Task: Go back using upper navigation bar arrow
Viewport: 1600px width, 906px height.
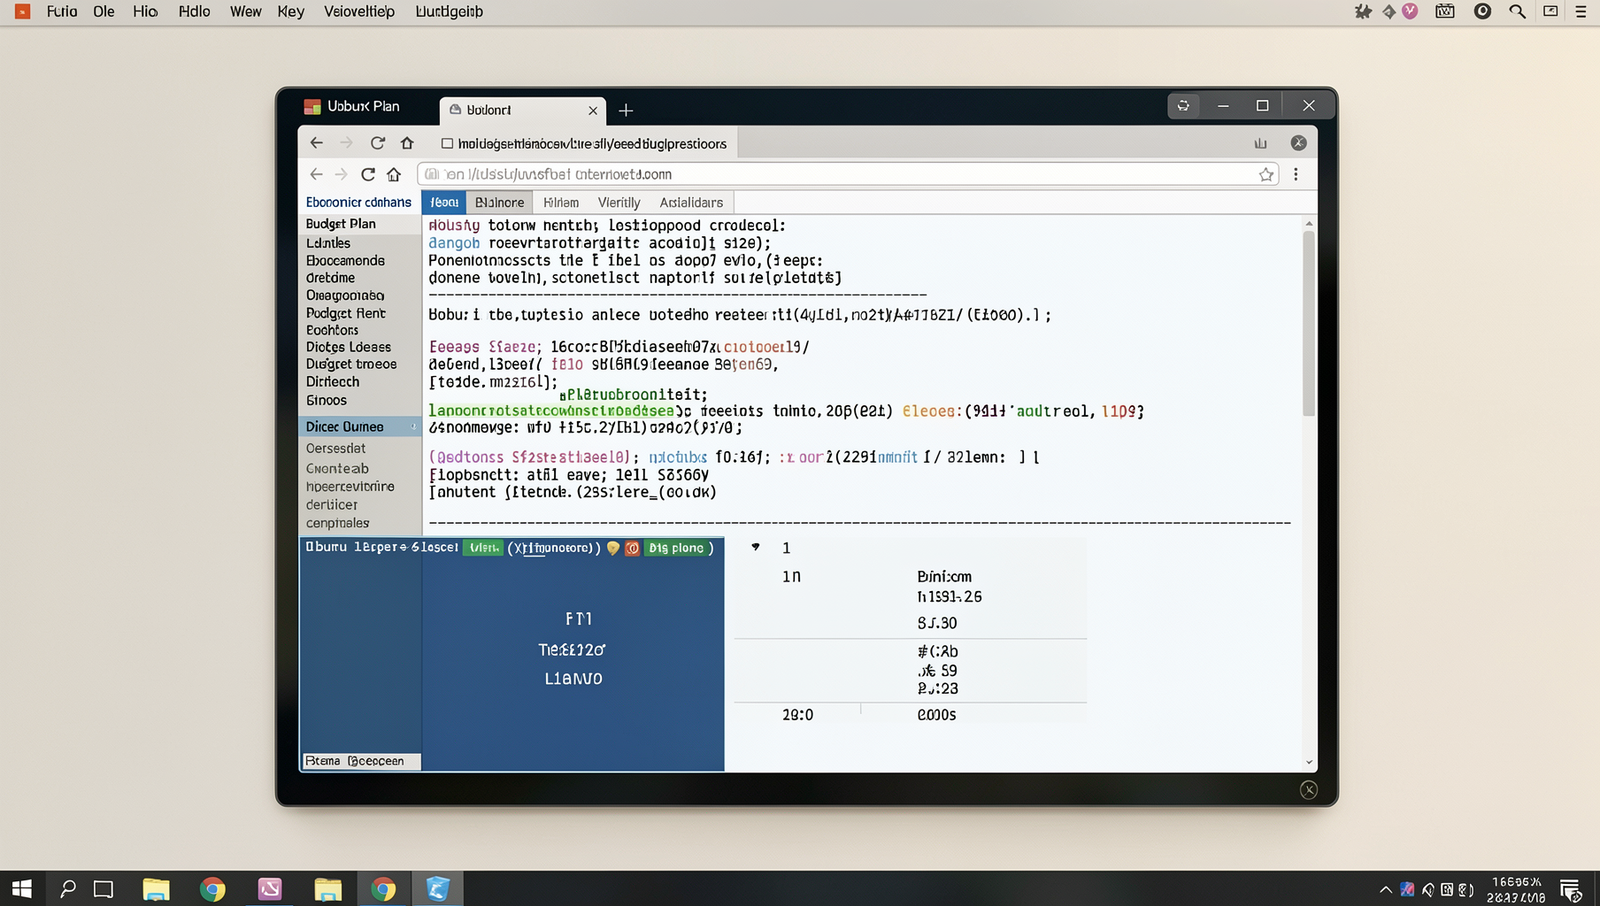Action: tap(317, 143)
